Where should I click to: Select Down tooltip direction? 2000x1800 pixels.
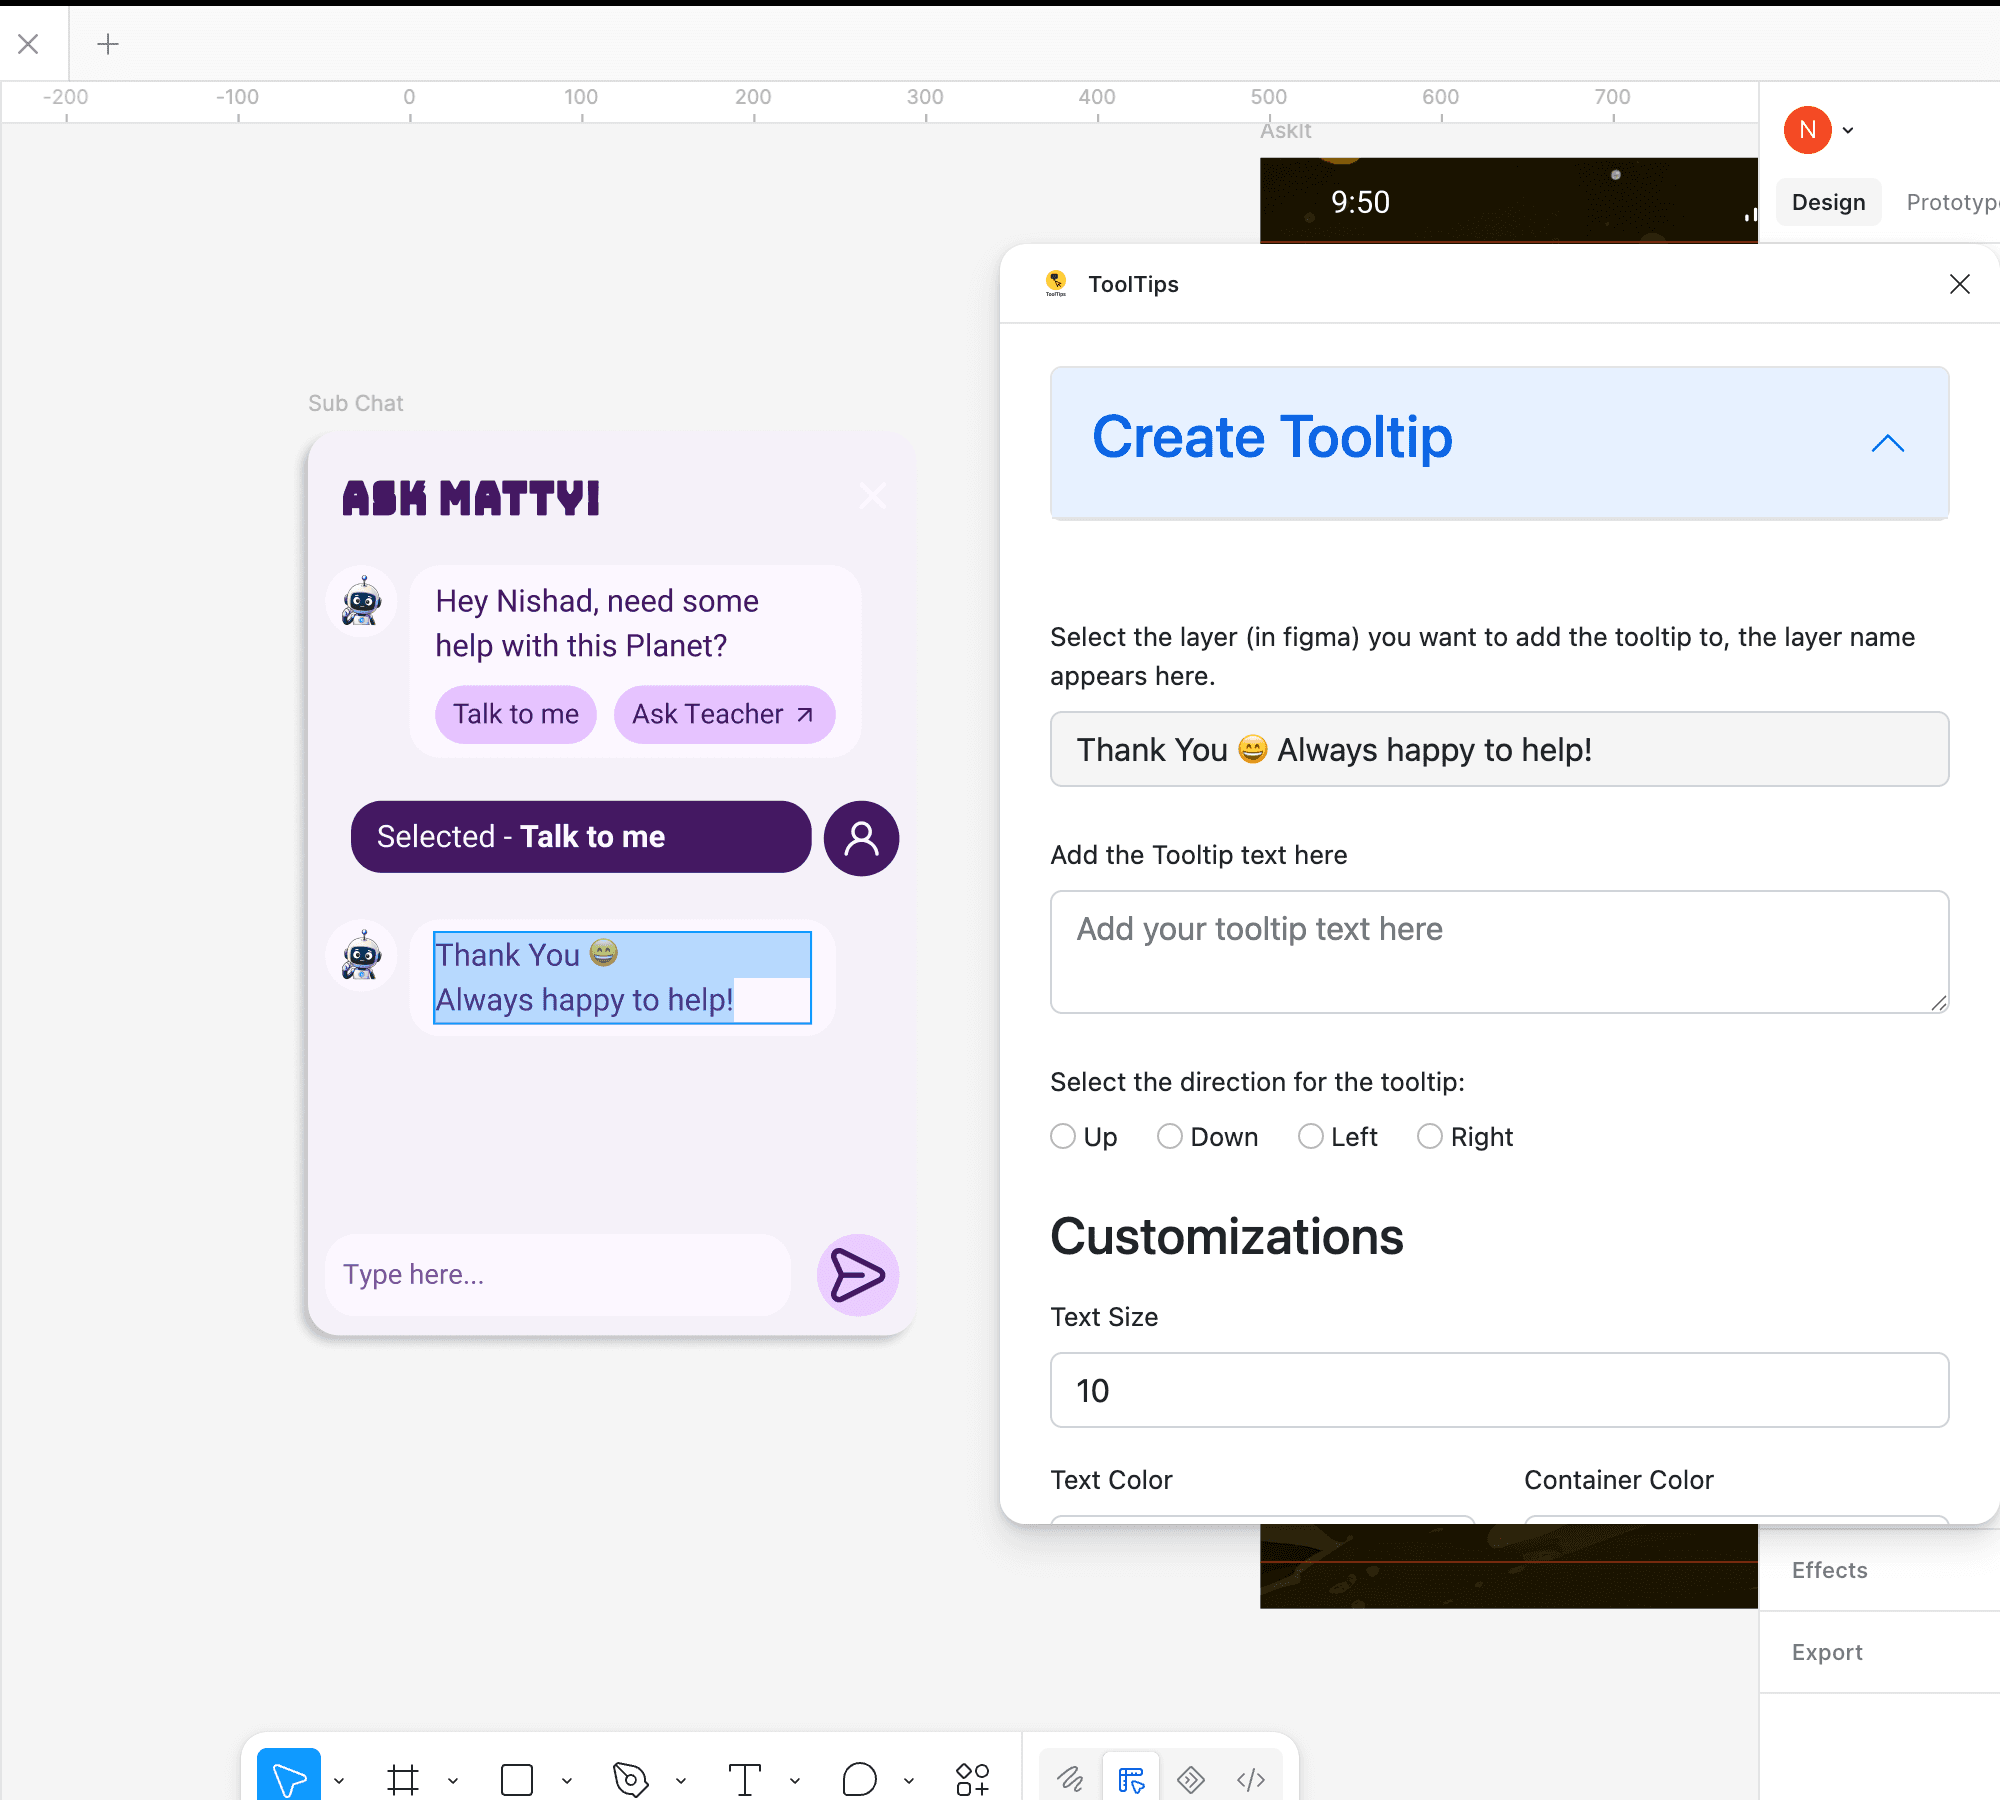[x=1170, y=1137]
